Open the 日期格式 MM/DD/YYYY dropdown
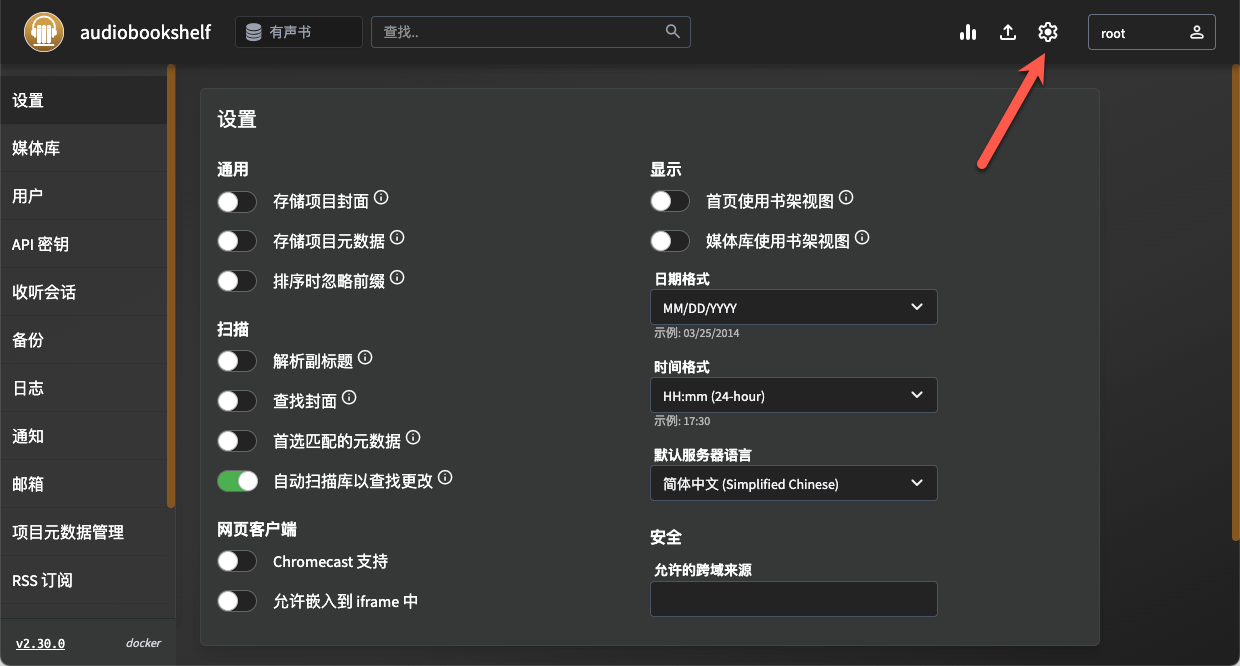The image size is (1240, 666). click(793, 308)
